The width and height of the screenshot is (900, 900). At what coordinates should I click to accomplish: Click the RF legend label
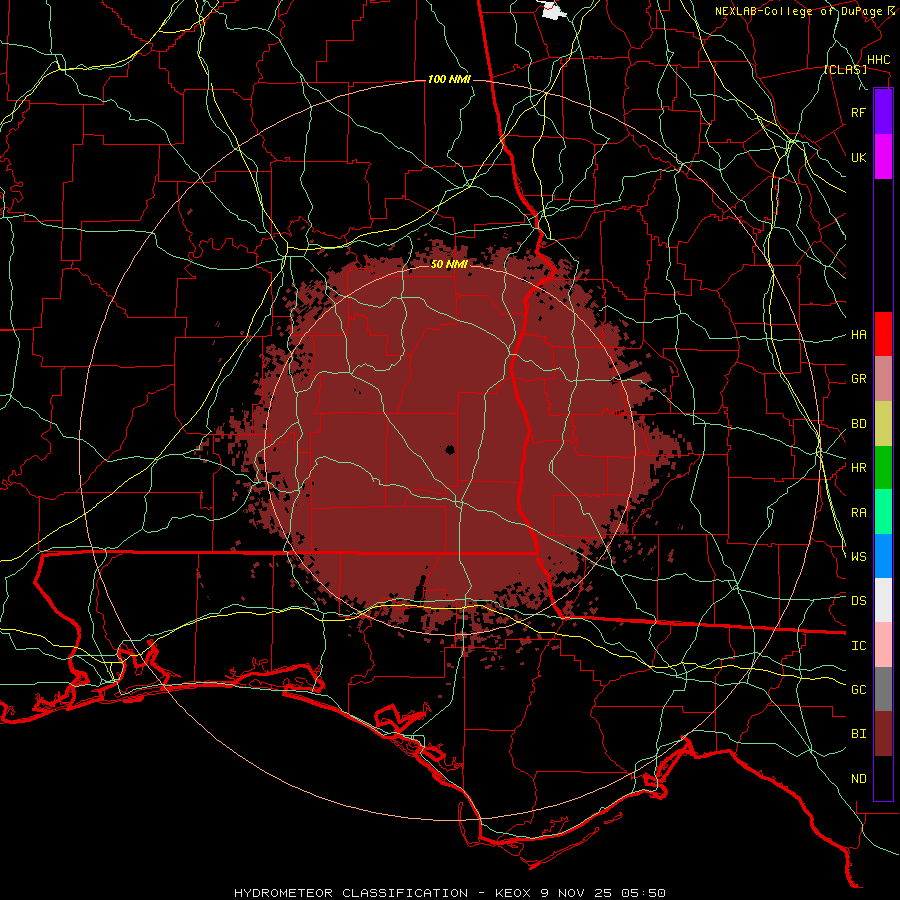tap(858, 112)
